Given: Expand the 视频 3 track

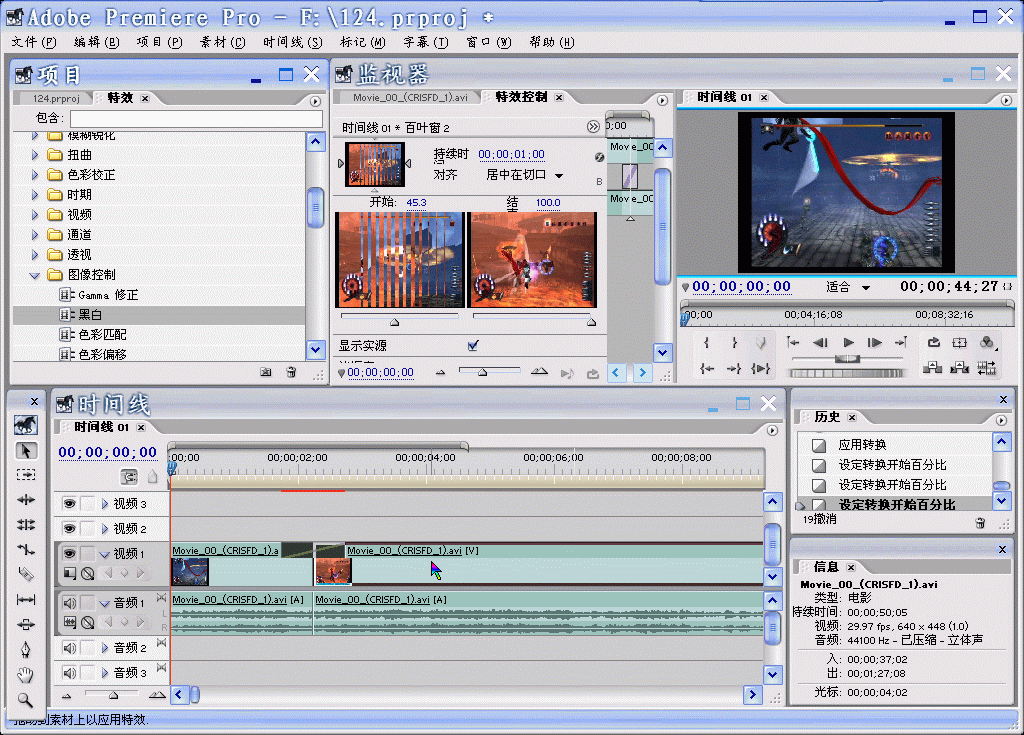Looking at the screenshot, I should [x=104, y=504].
